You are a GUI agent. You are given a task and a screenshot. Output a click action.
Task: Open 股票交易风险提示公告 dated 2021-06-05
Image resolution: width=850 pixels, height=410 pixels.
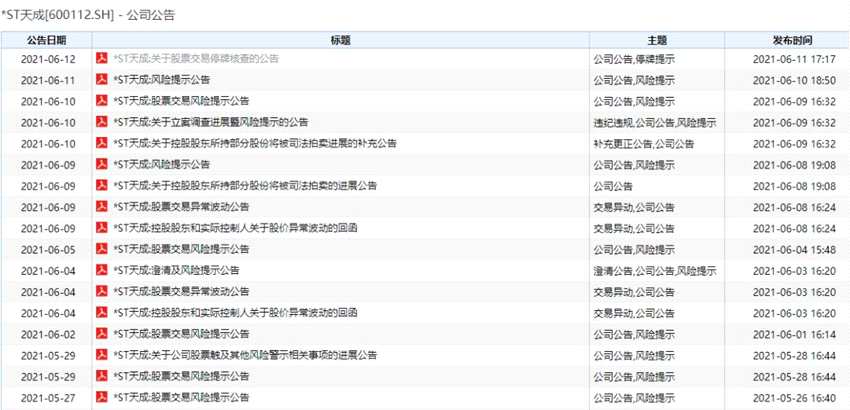pyautogui.click(x=181, y=249)
